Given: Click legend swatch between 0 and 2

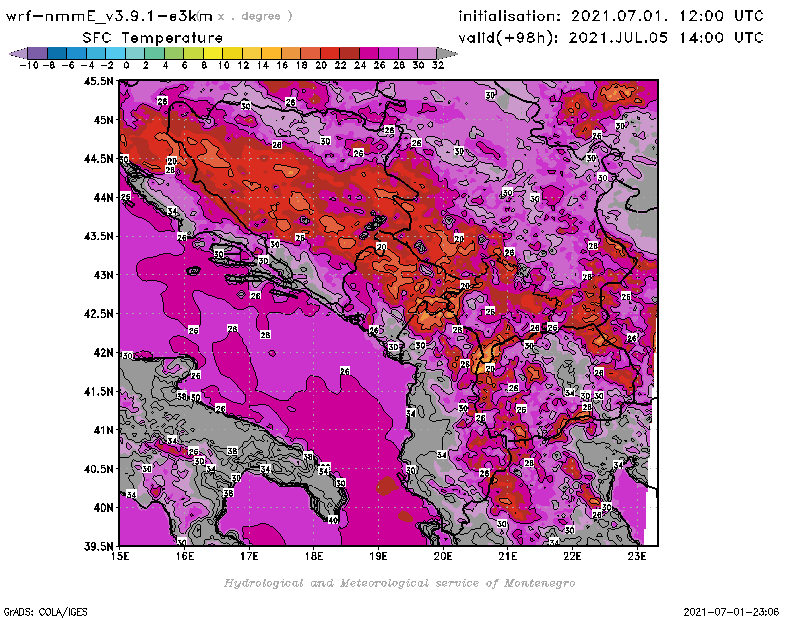Looking at the screenshot, I should 135,53.
